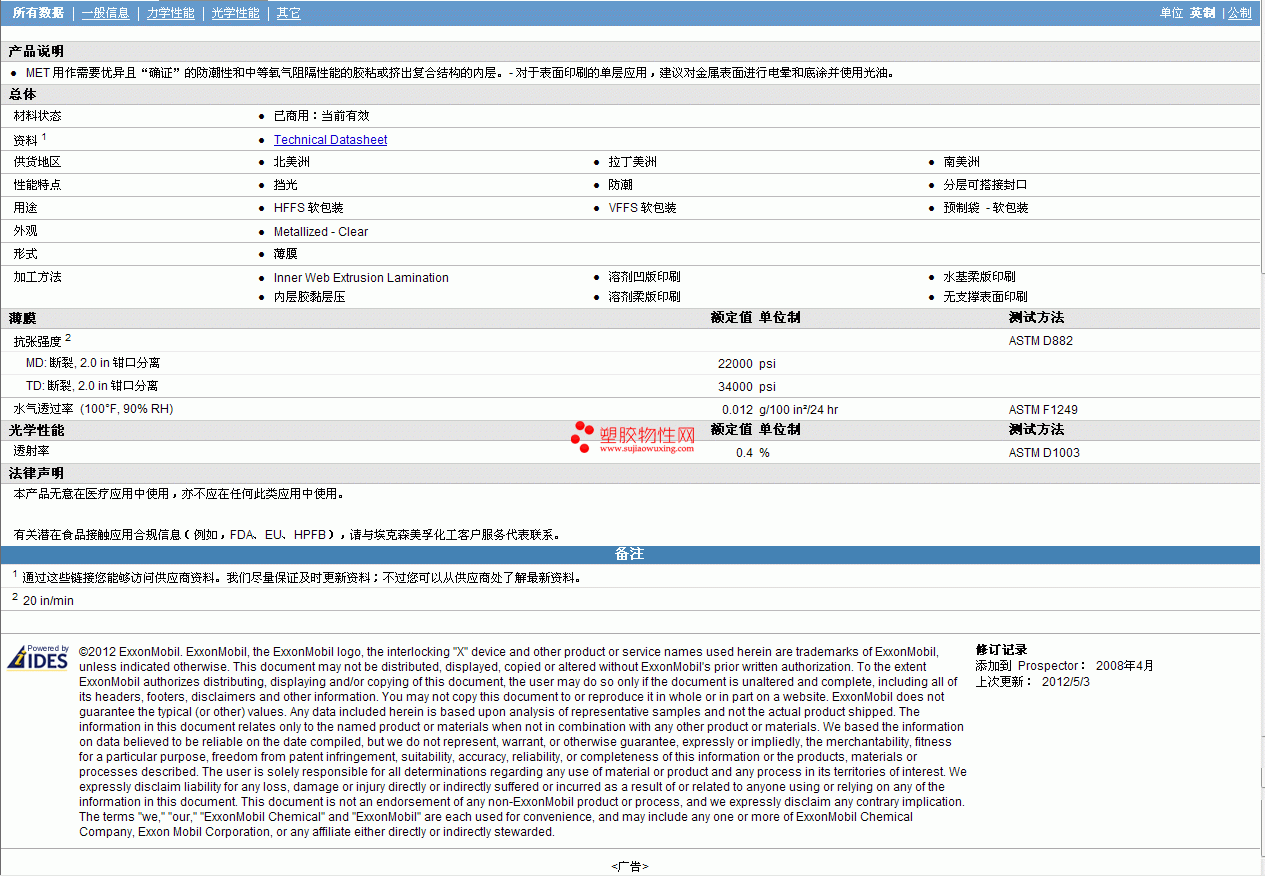Select the 所有数据 tab
The image size is (1265, 876).
(38, 13)
